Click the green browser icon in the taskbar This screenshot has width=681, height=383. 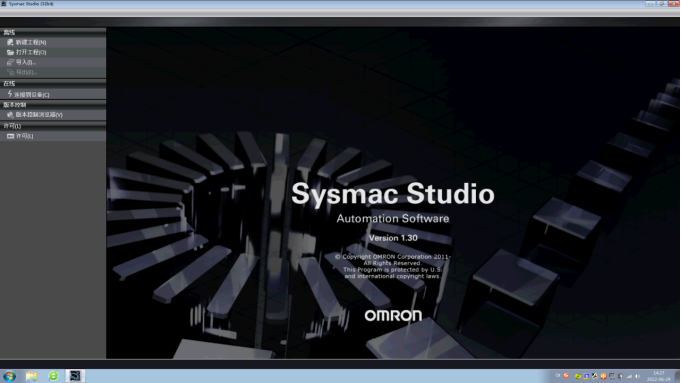(x=53, y=376)
